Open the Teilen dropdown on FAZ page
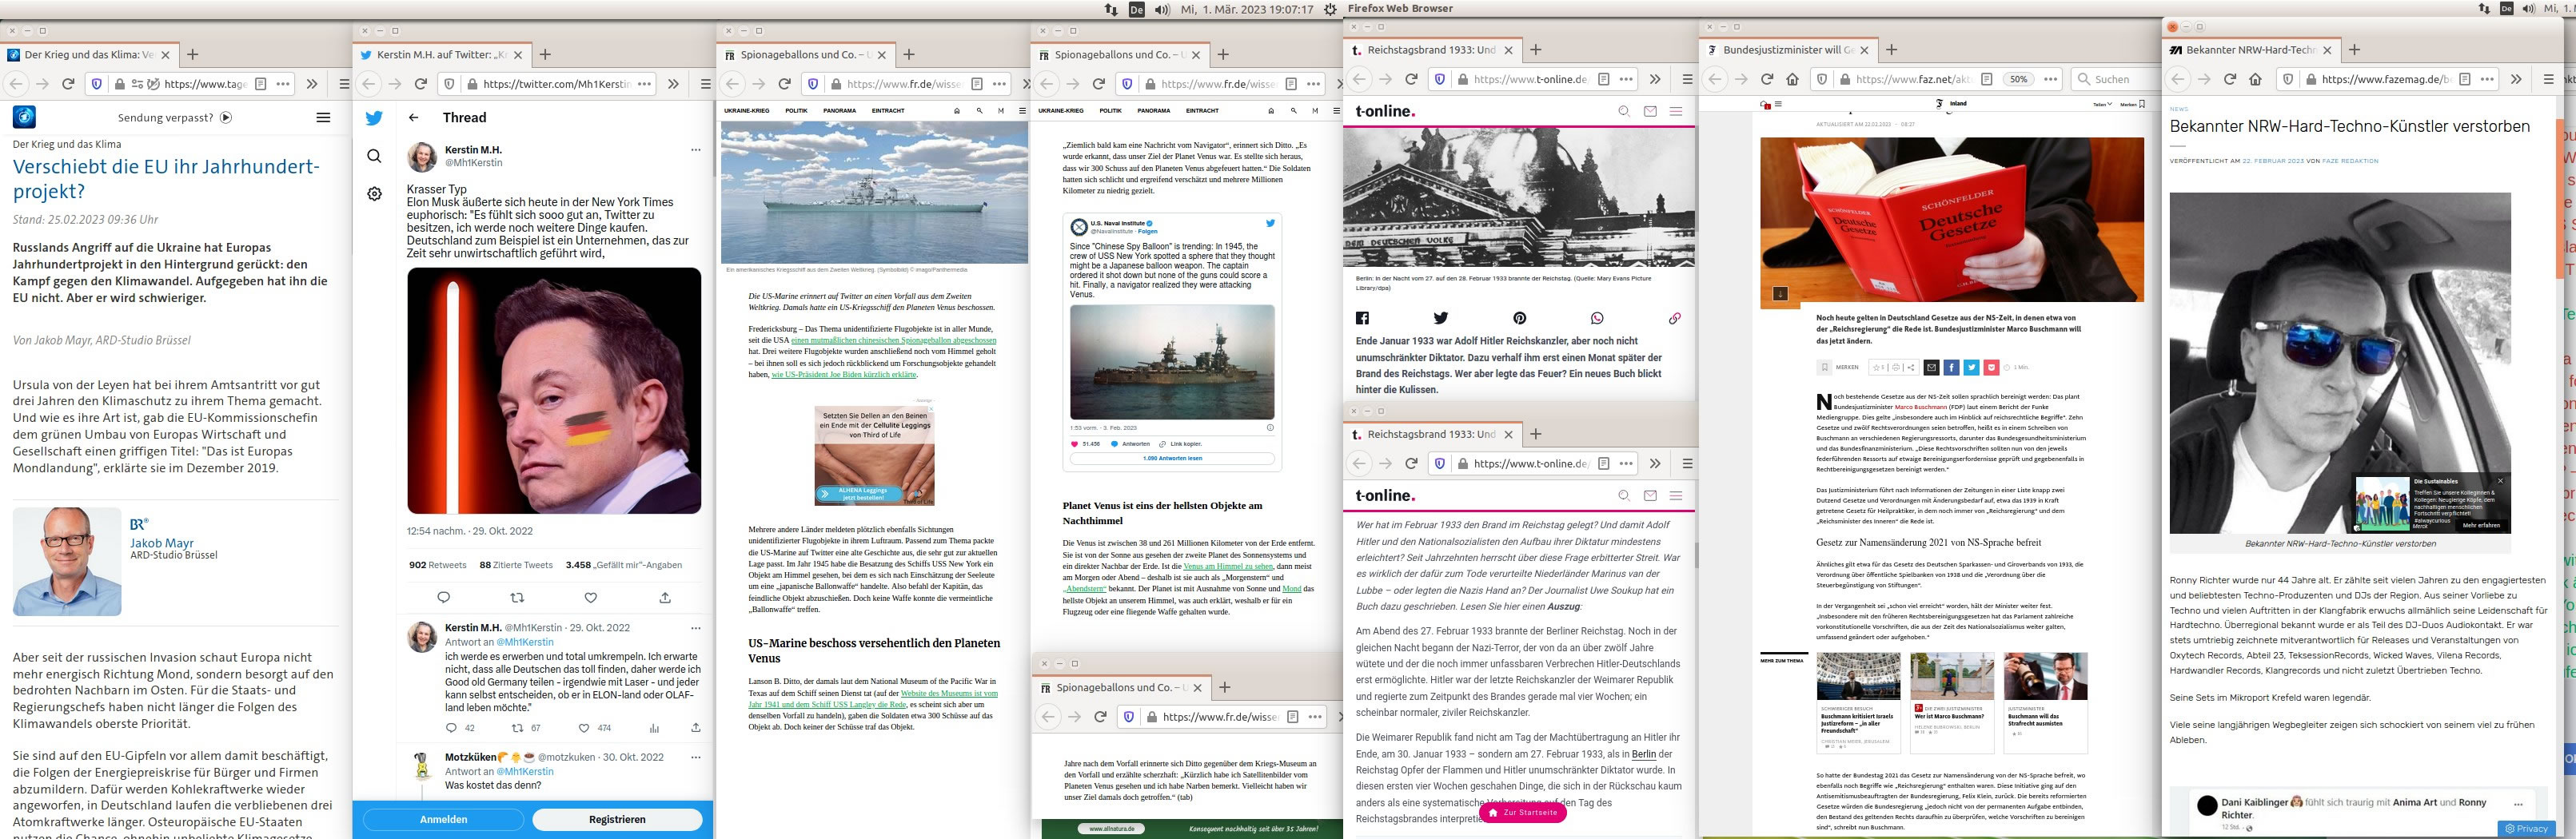The image size is (2576, 839). (x=2102, y=103)
